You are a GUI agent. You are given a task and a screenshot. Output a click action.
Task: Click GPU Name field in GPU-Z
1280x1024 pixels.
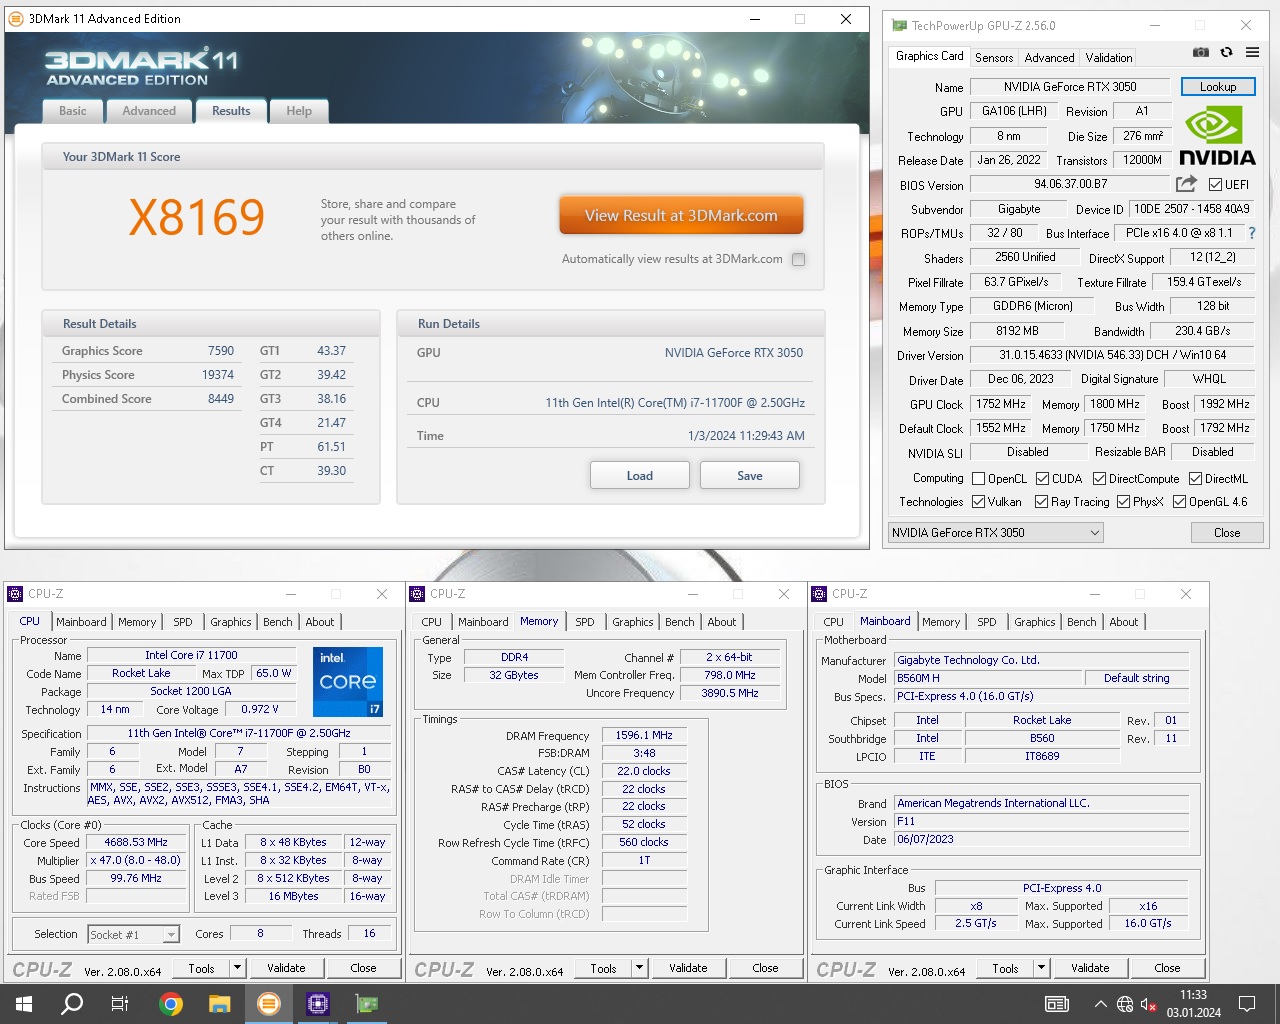click(x=1070, y=87)
